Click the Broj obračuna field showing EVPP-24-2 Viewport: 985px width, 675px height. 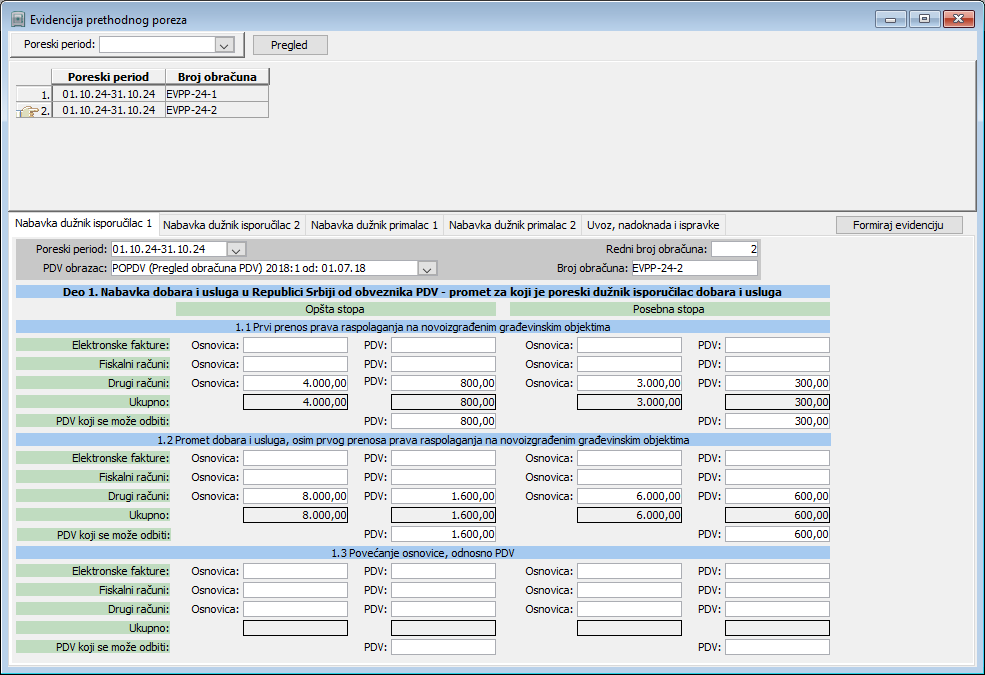point(695,268)
